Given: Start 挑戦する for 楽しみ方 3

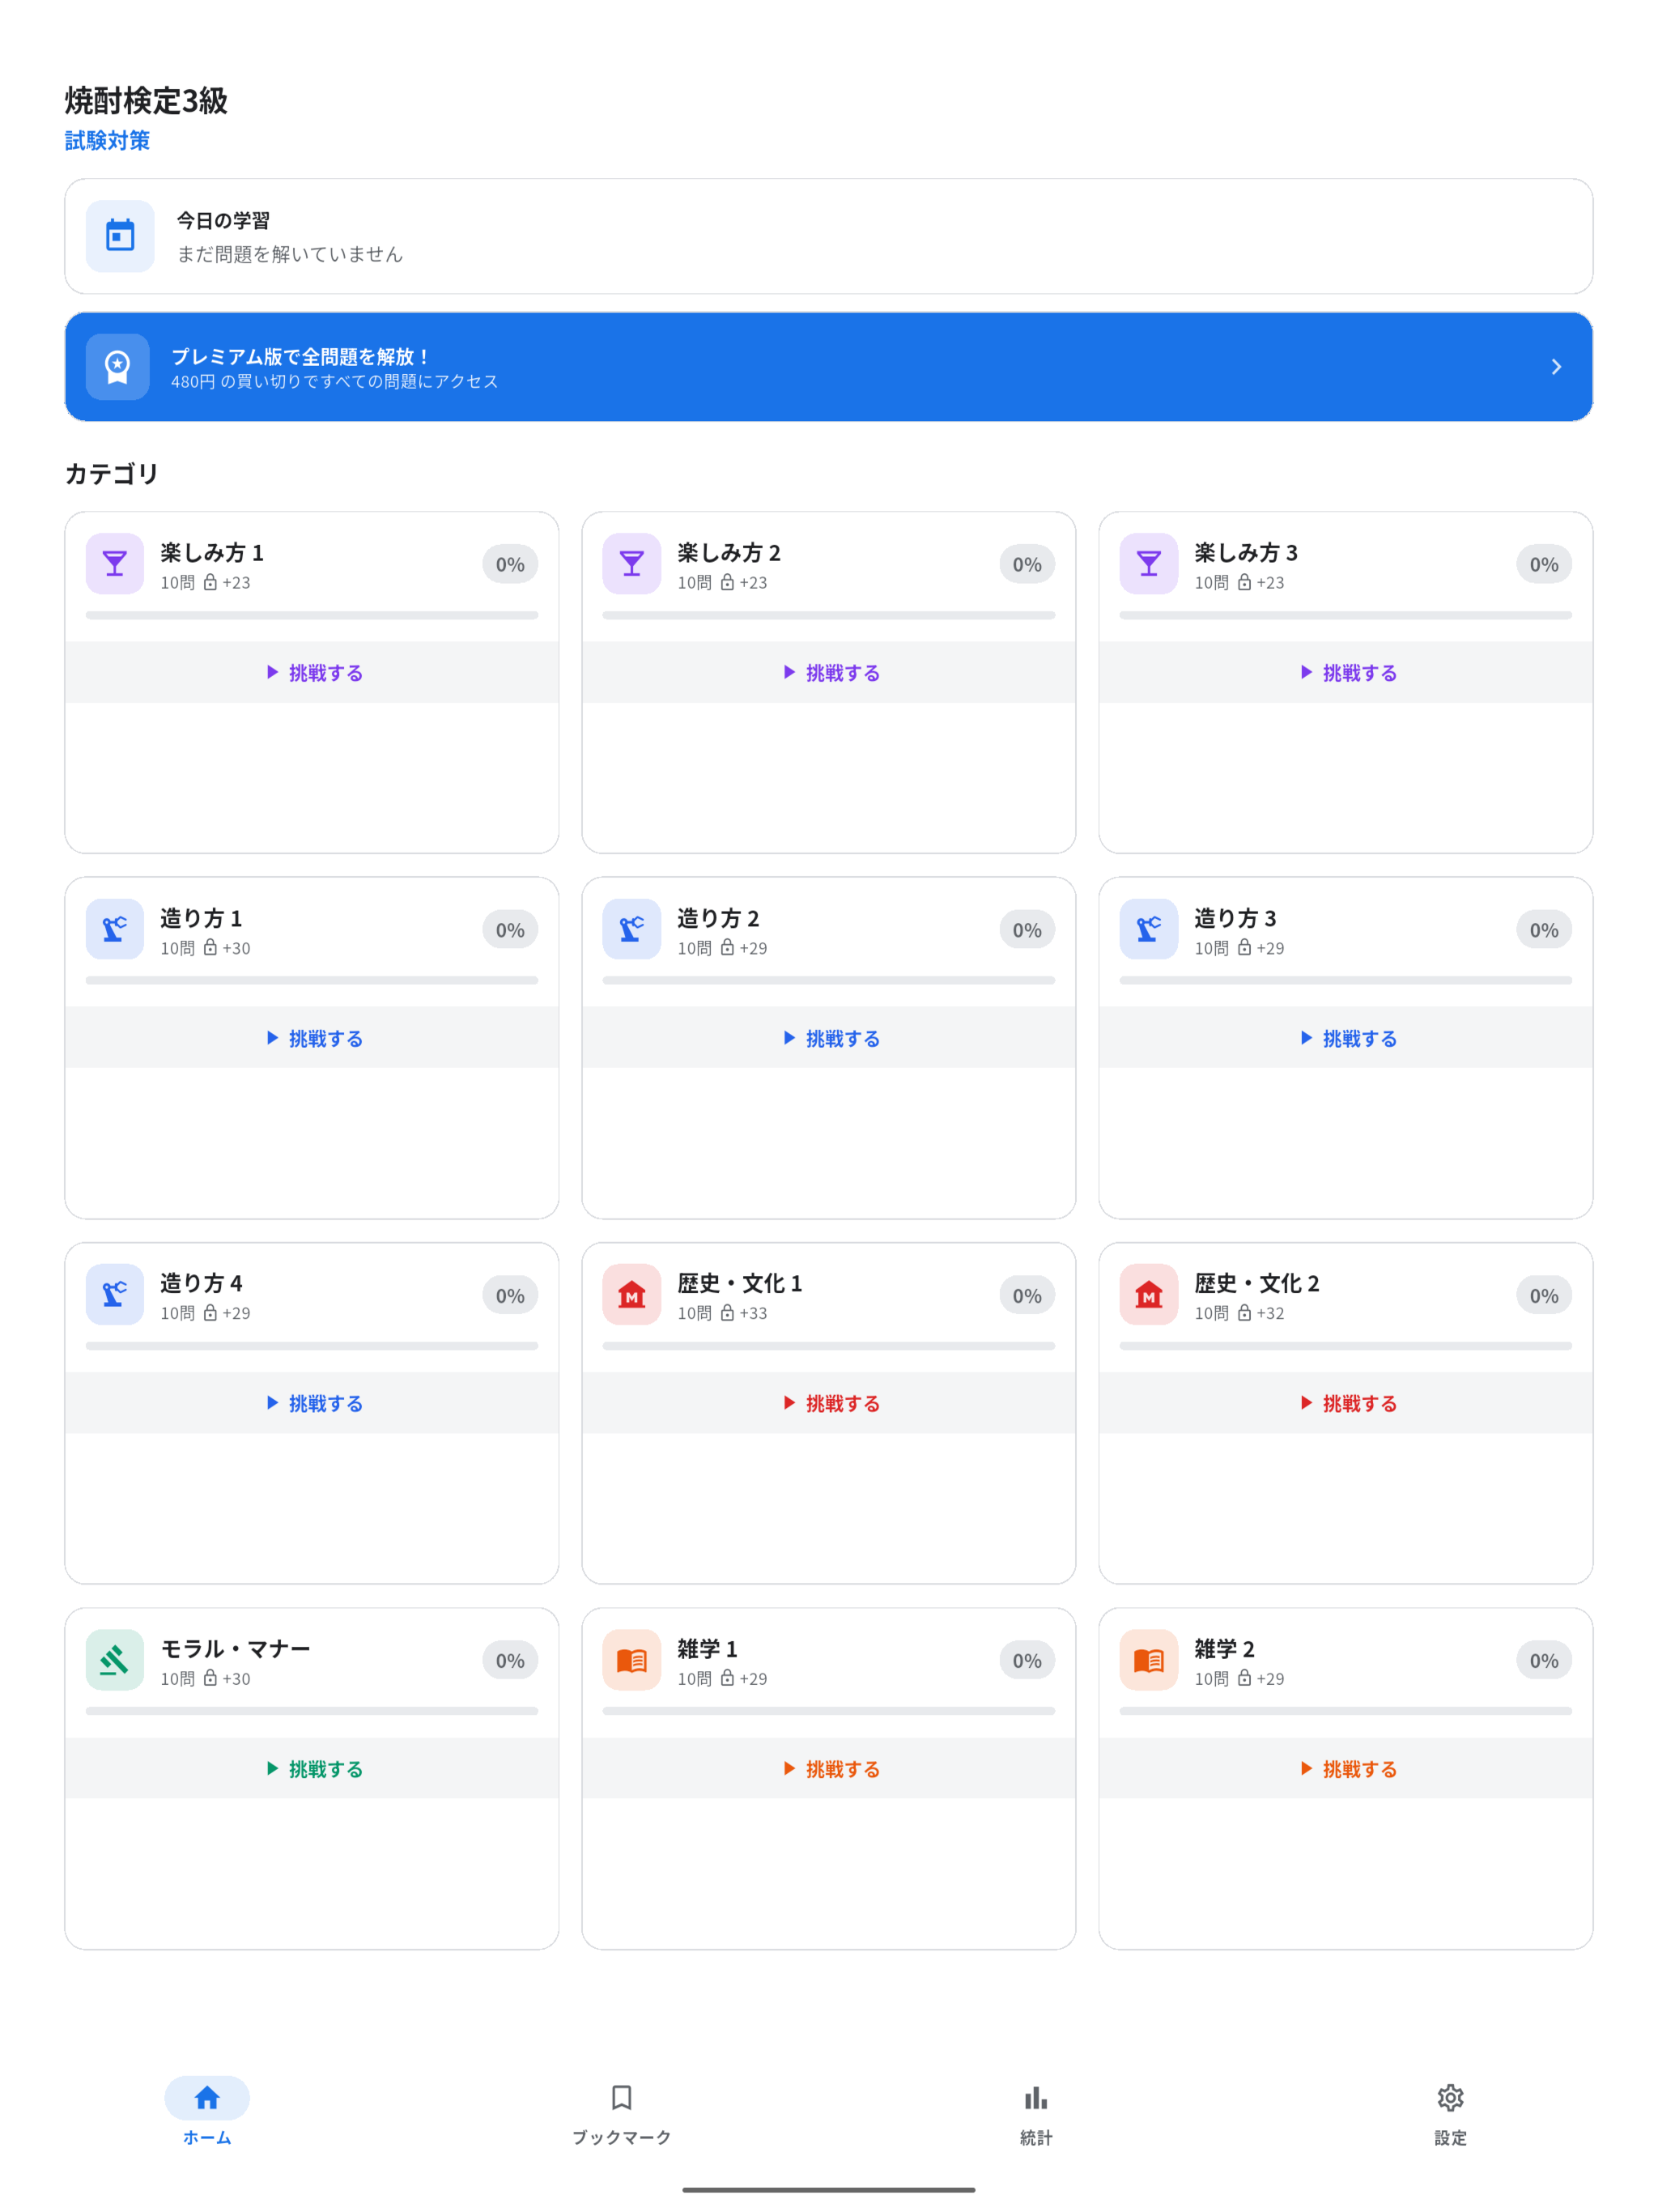Looking at the screenshot, I should [x=1346, y=672].
